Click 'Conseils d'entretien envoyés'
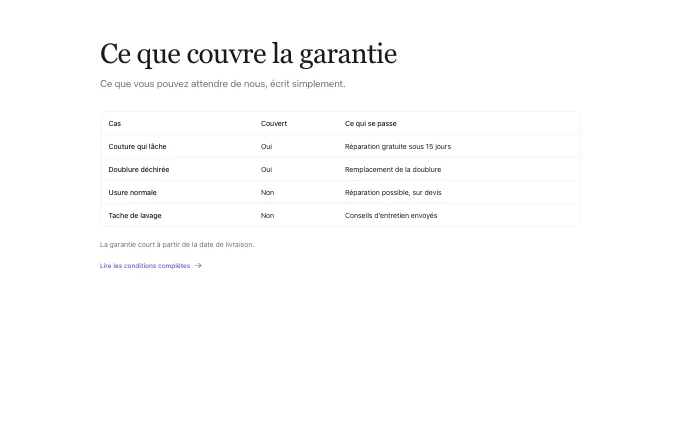The width and height of the screenshot is (680, 425). [391, 216]
